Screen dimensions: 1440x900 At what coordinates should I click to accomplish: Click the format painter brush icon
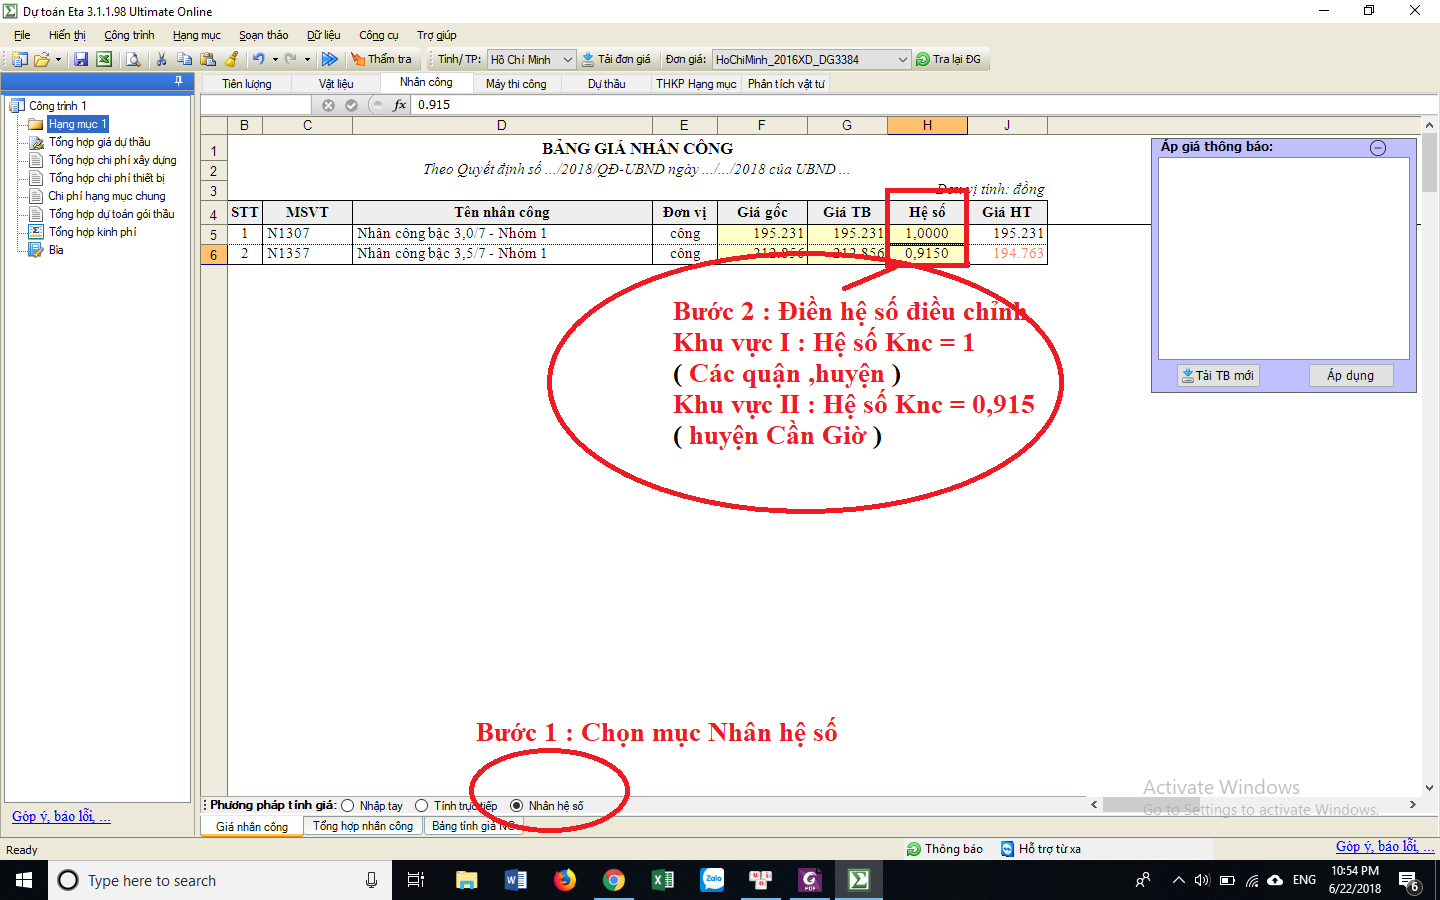(x=232, y=60)
